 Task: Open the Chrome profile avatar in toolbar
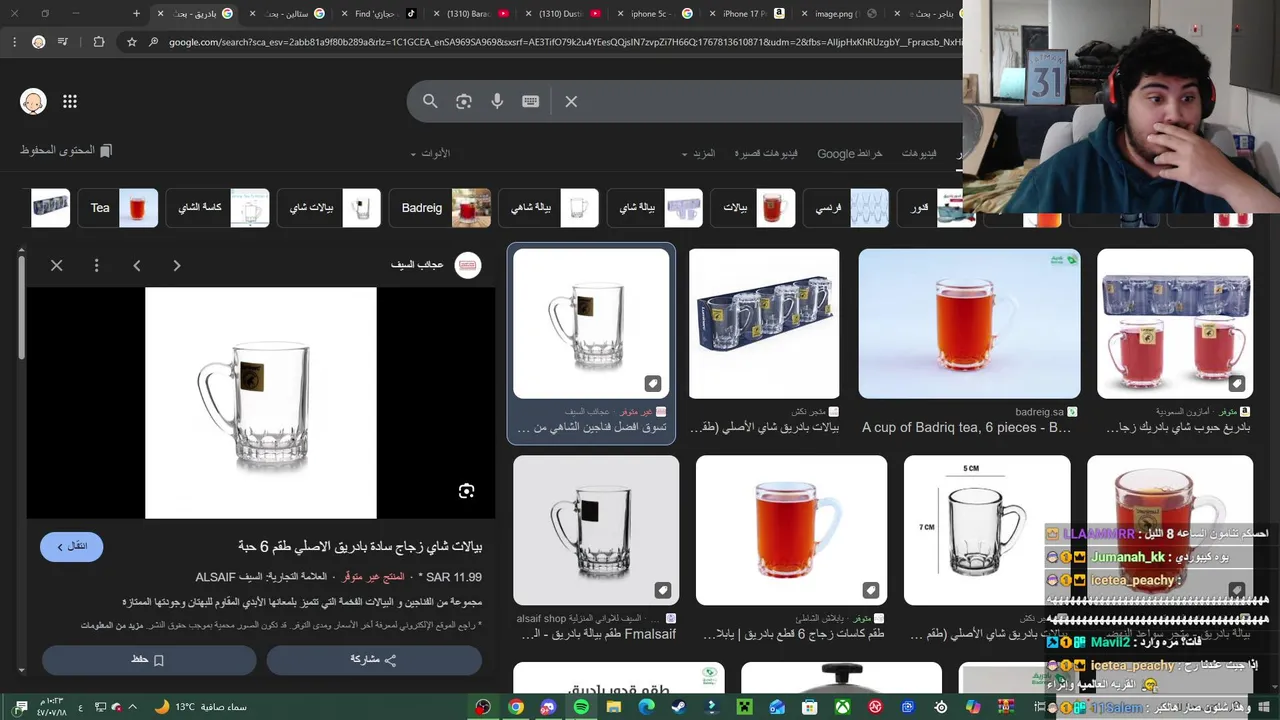38,42
